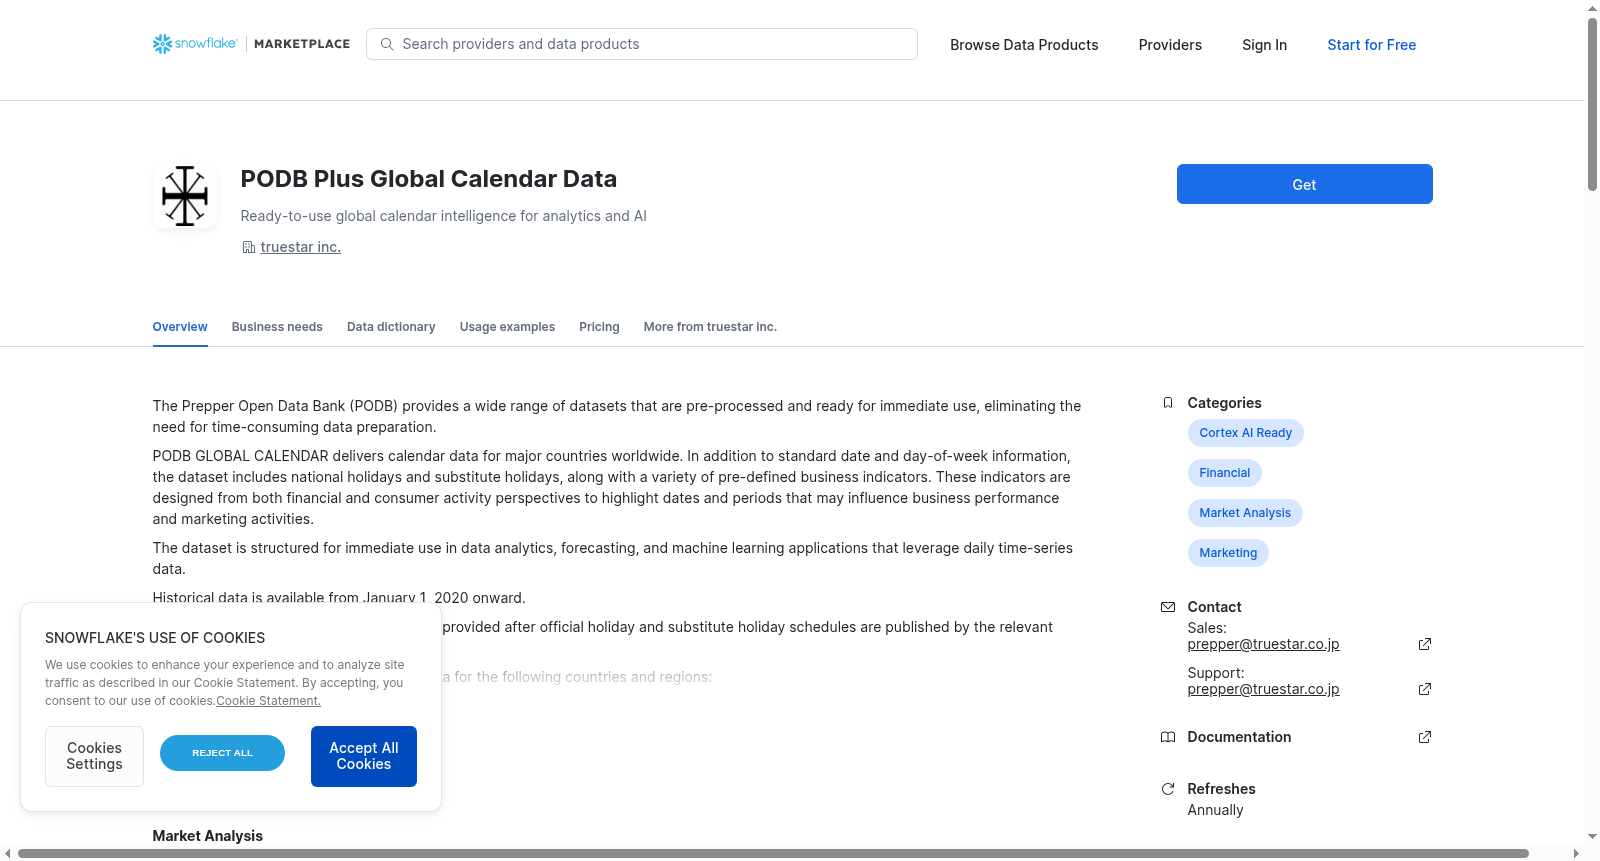Open Sales email external link icon

tap(1425, 644)
